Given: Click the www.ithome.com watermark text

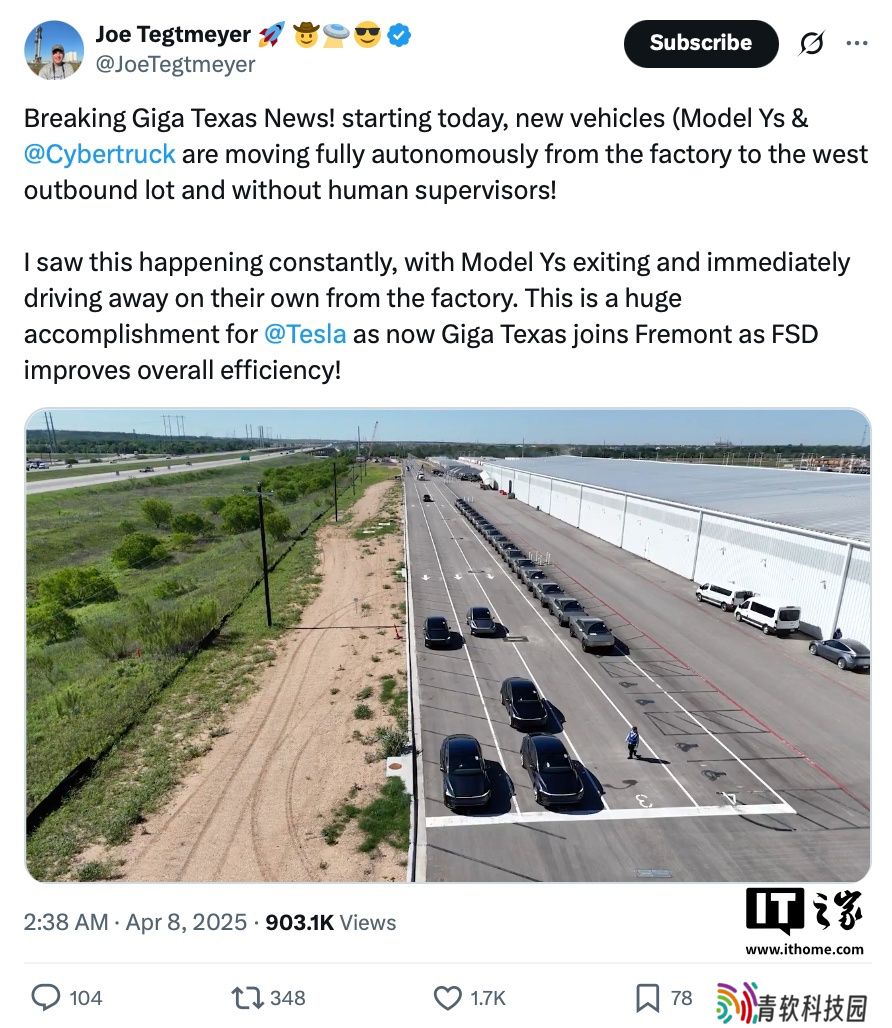Looking at the screenshot, I should pyautogui.click(x=804, y=949).
